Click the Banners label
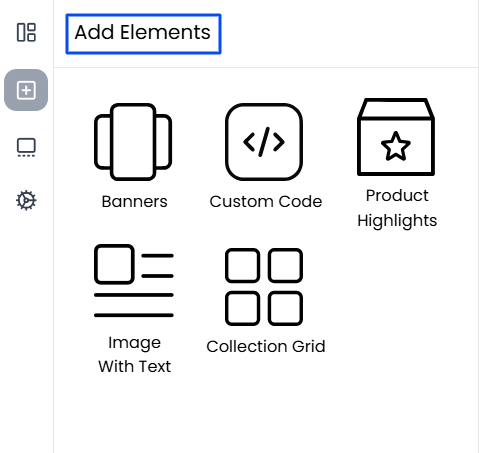The height and width of the screenshot is (453, 479). (x=134, y=201)
